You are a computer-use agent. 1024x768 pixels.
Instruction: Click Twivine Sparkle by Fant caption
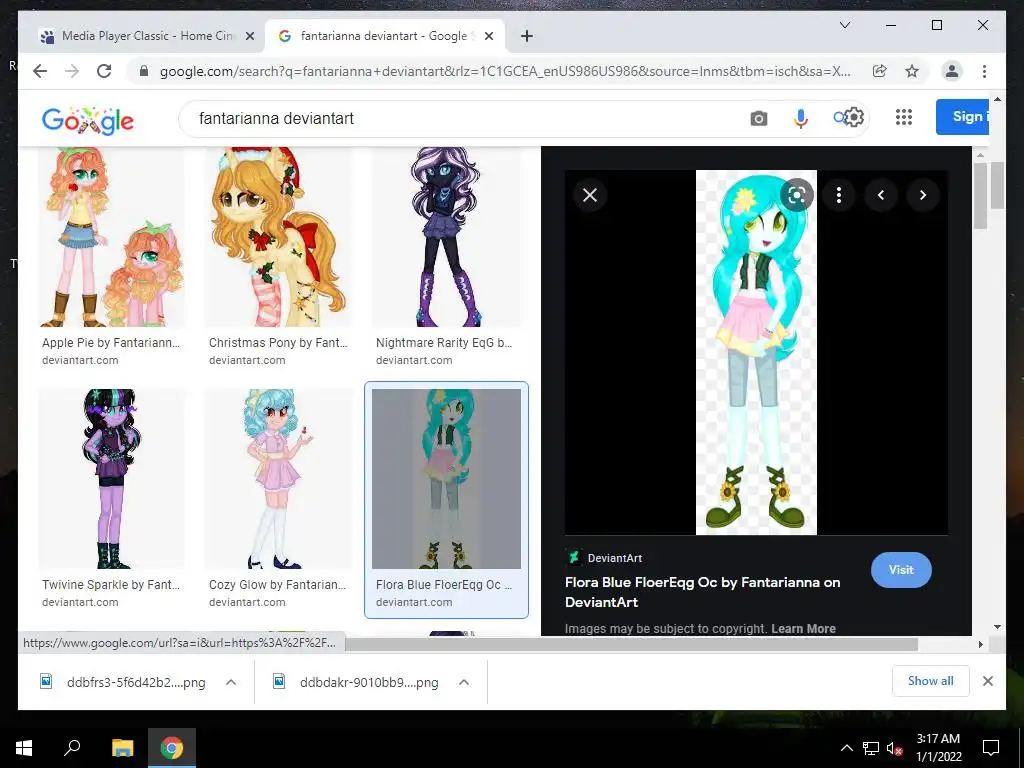coord(110,584)
